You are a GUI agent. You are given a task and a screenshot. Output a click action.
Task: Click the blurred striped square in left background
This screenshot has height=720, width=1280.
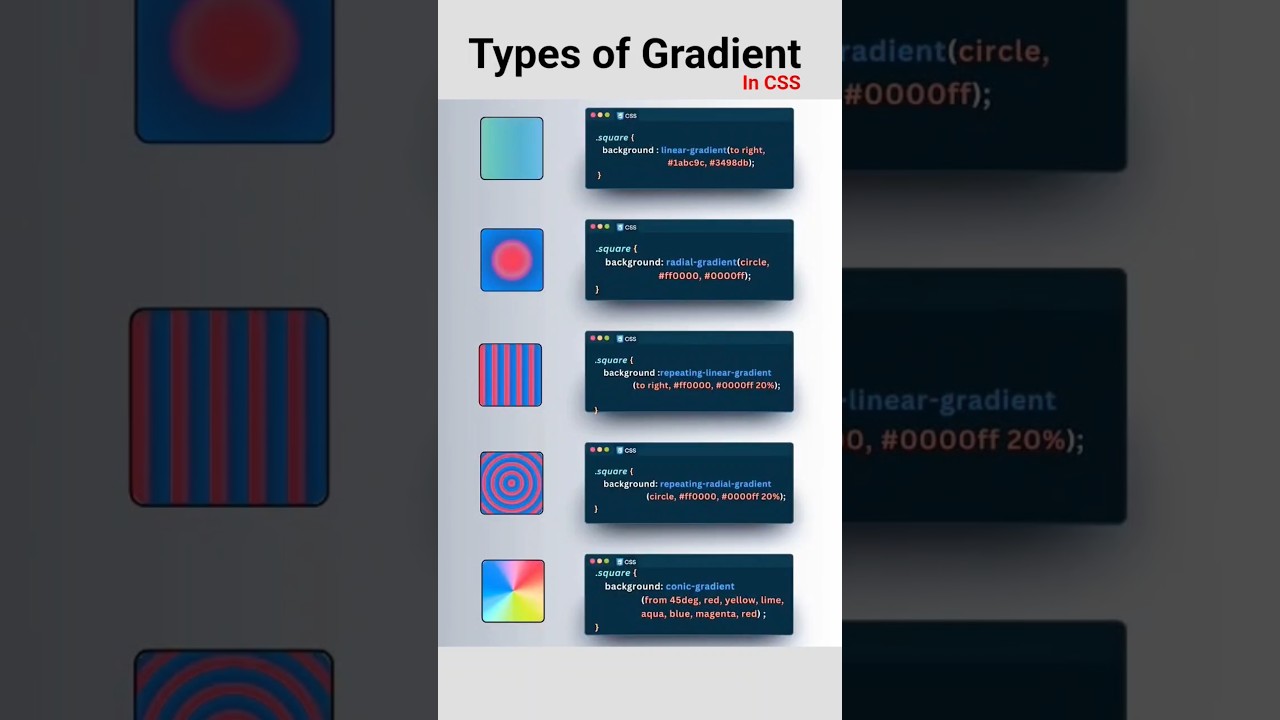(229, 407)
